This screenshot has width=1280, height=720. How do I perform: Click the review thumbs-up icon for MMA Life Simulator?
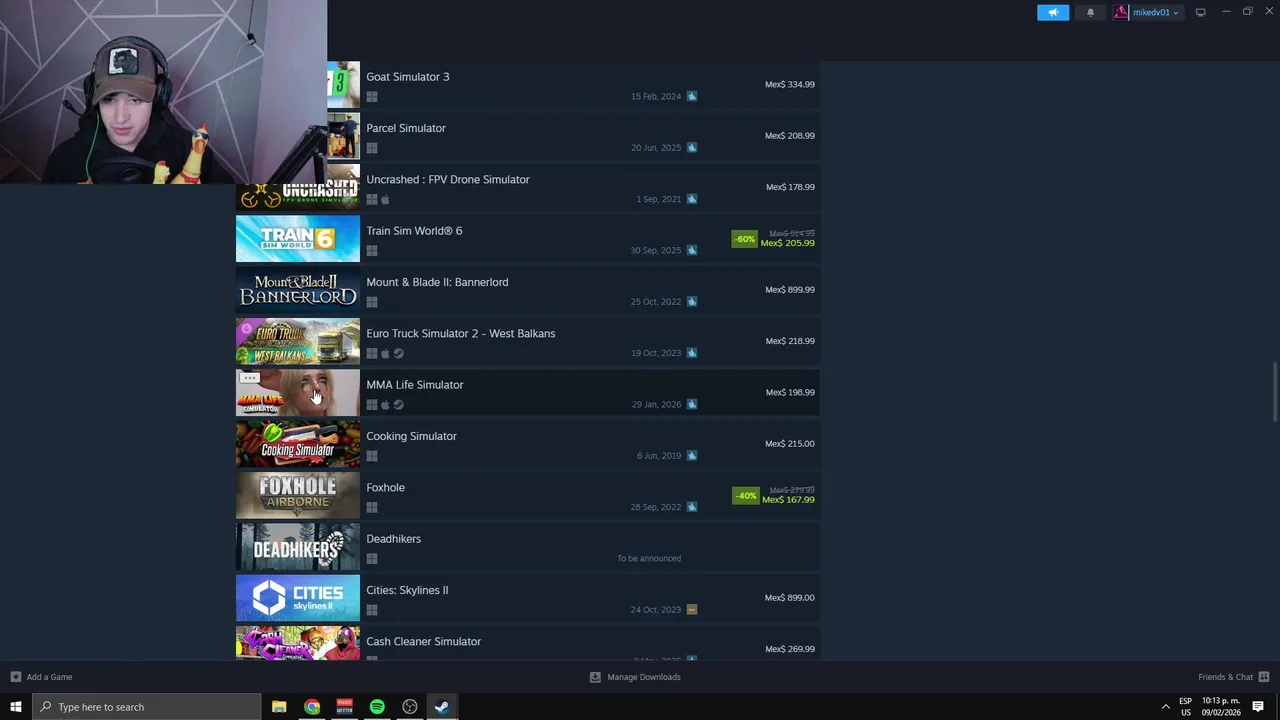(692, 404)
